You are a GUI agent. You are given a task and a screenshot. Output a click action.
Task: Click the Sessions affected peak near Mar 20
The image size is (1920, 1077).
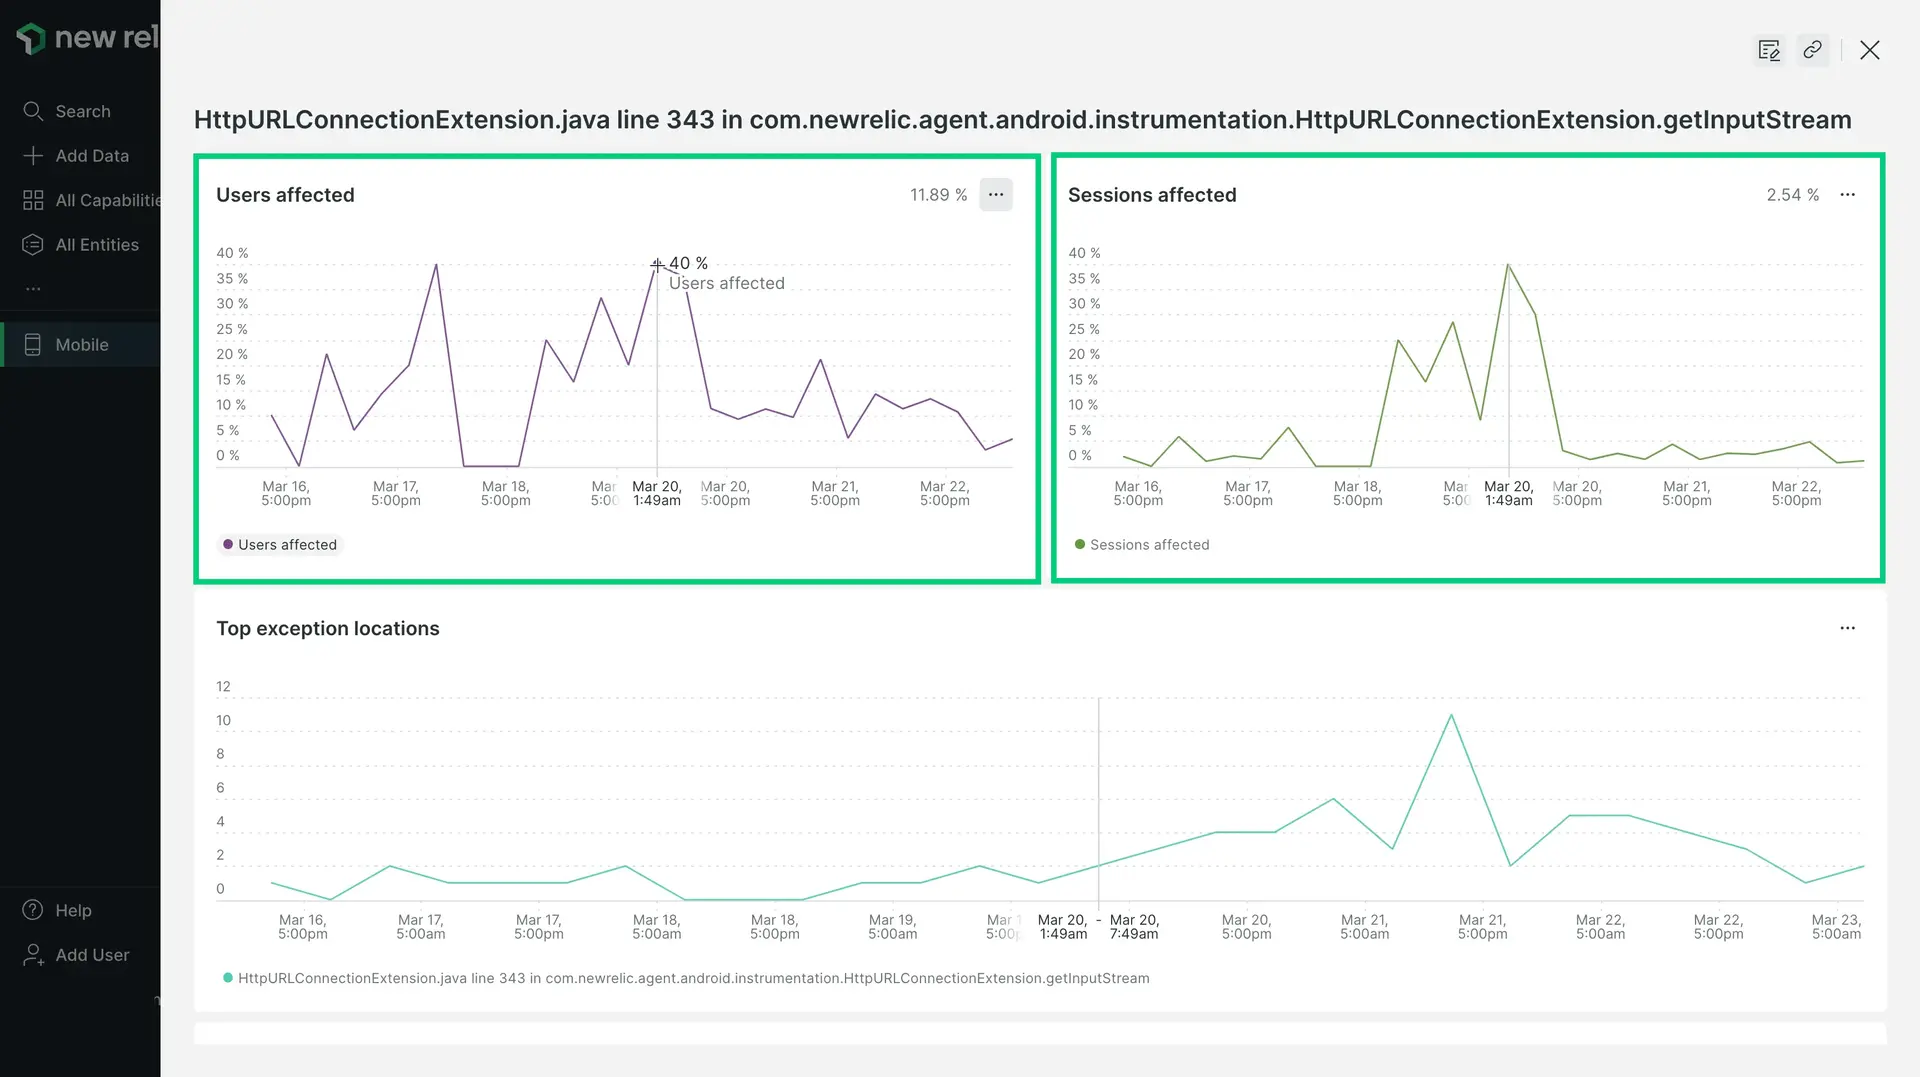click(x=1507, y=265)
